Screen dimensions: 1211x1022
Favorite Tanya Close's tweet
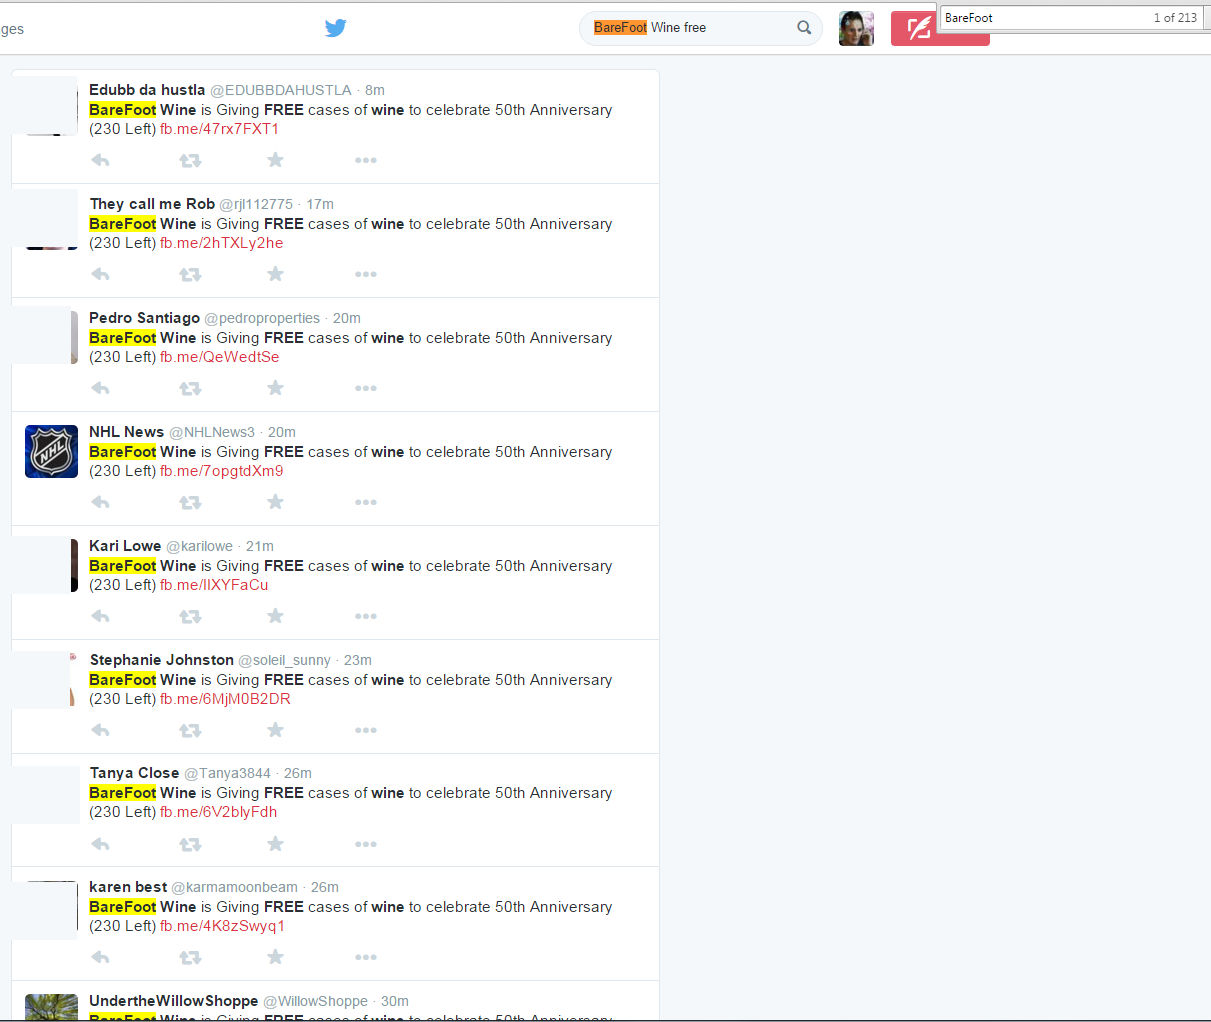275,844
